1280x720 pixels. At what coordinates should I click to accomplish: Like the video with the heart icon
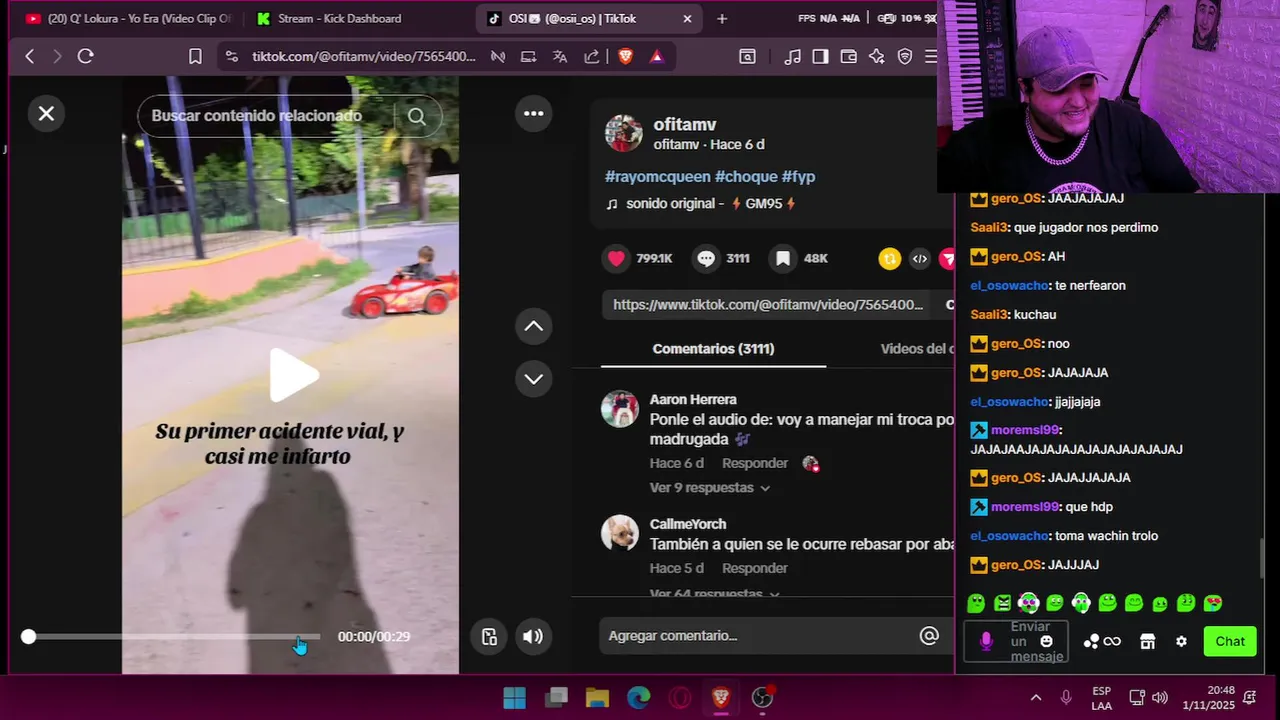[616, 258]
